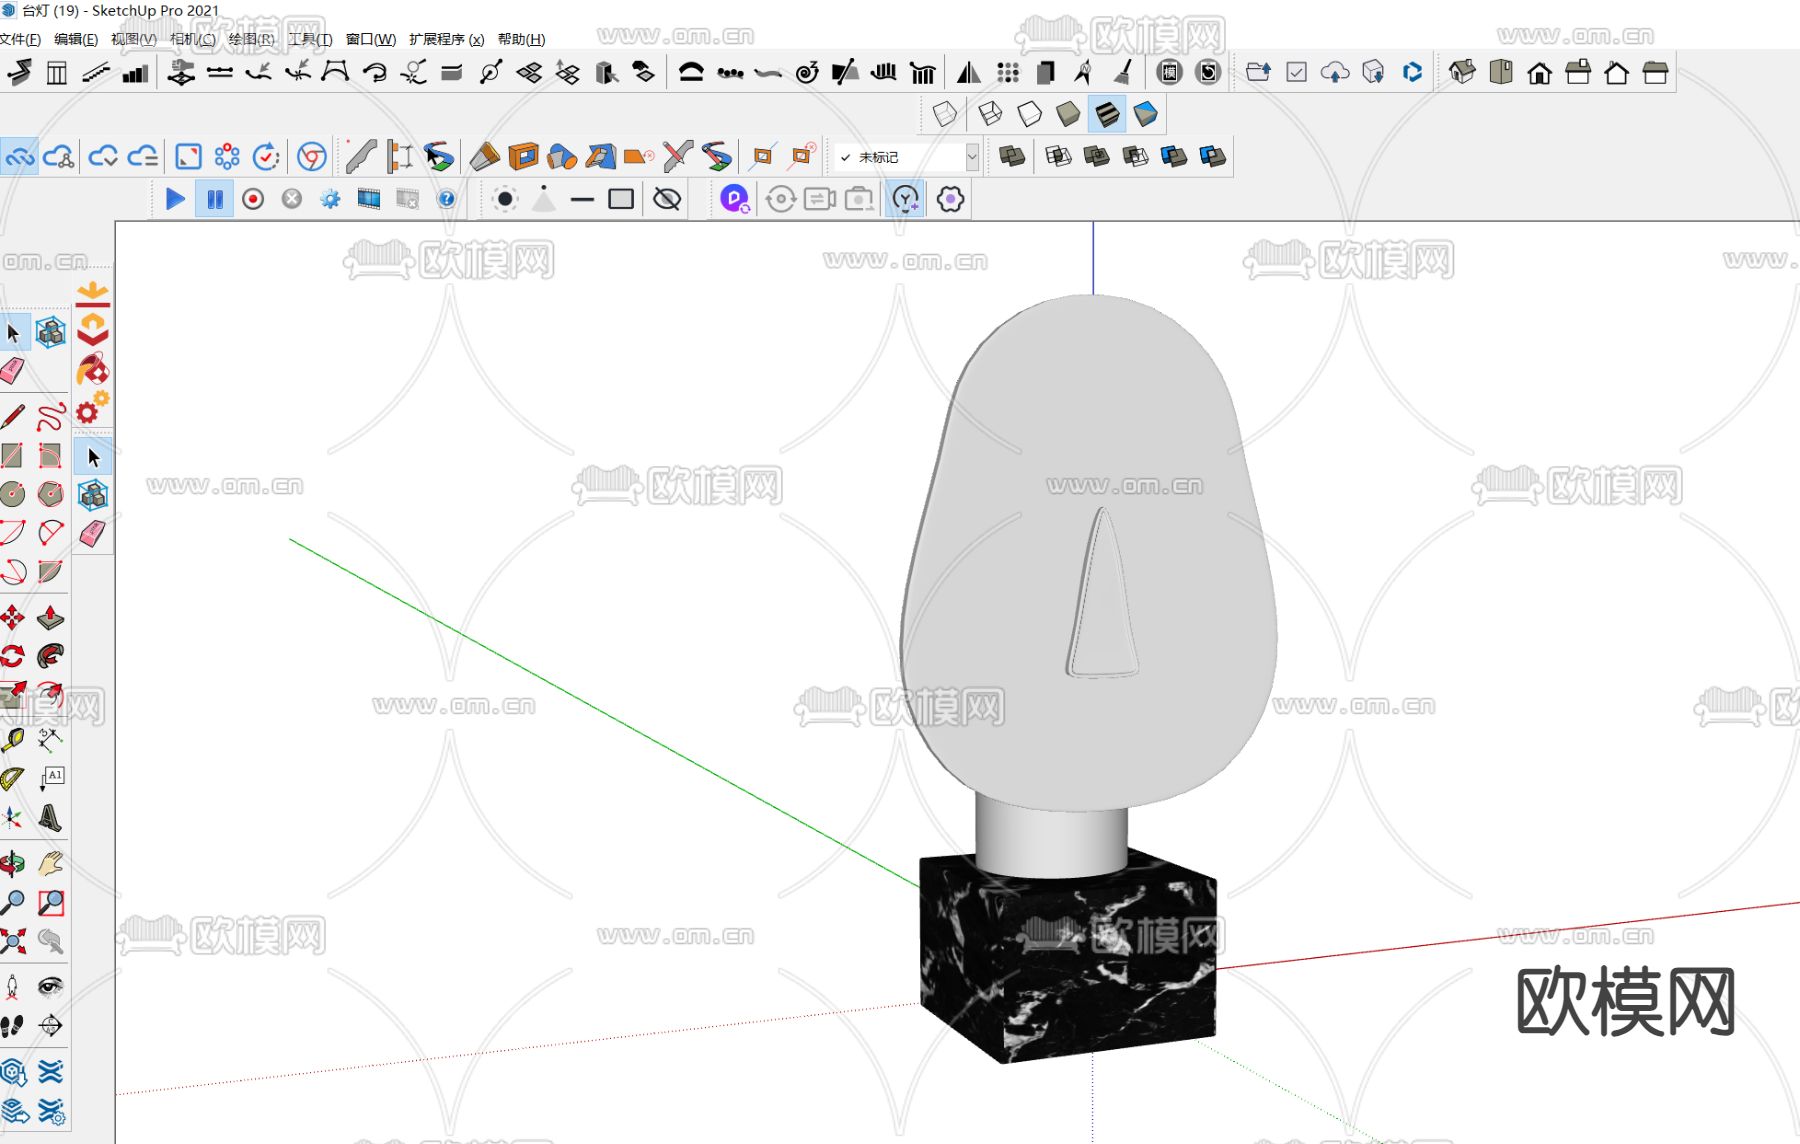Click the Monochrome face style swatch

1145,114
